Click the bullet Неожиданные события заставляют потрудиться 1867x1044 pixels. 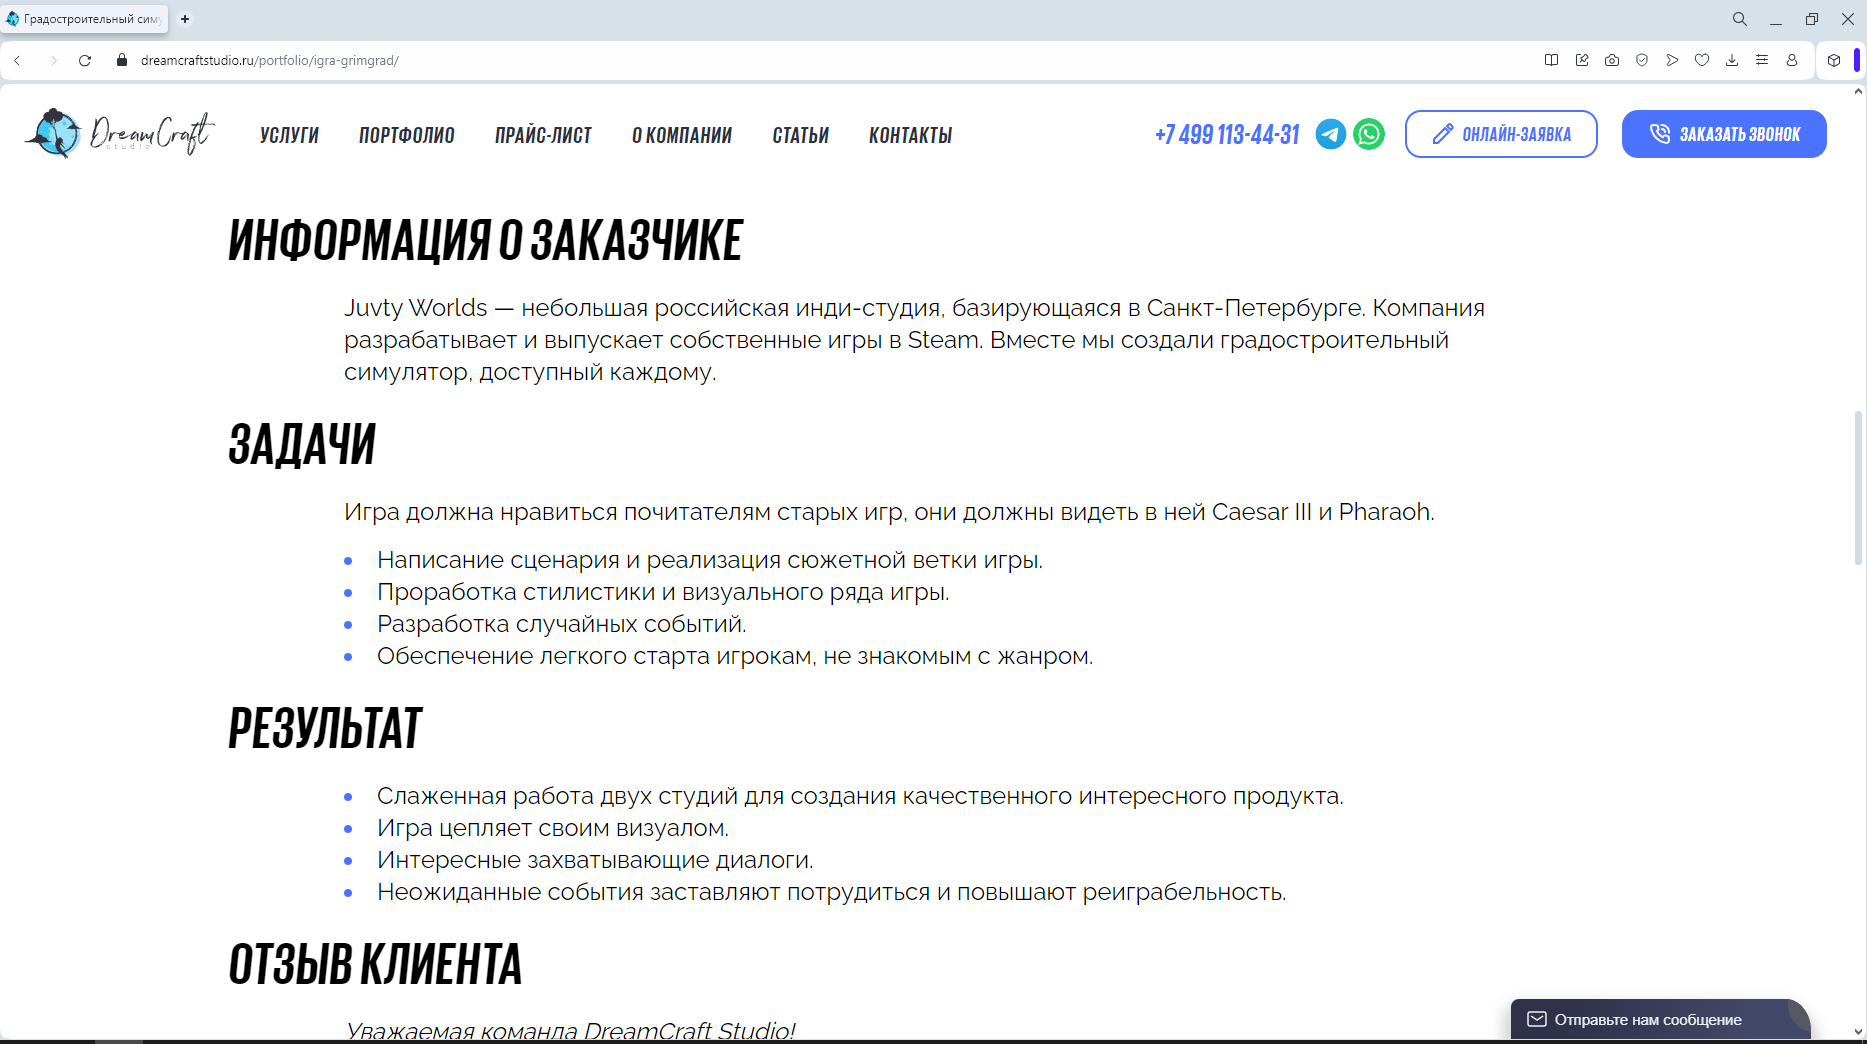pos(832,892)
